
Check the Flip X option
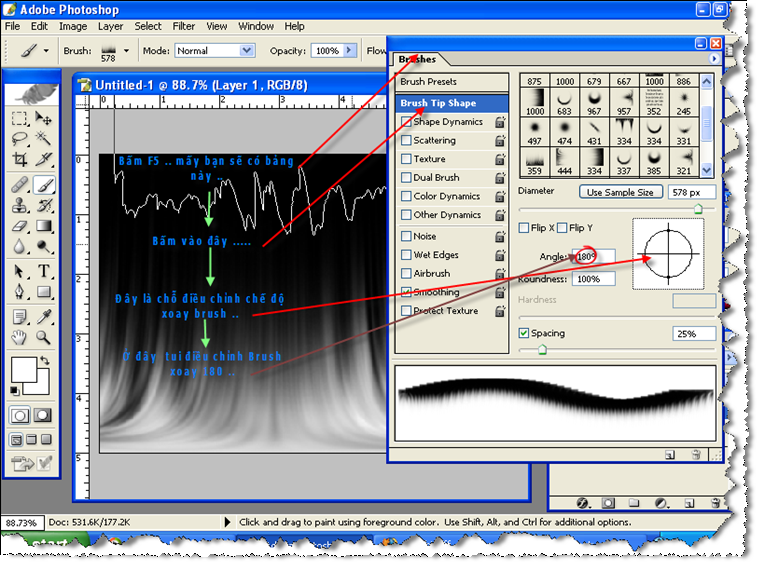click(x=524, y=228)
